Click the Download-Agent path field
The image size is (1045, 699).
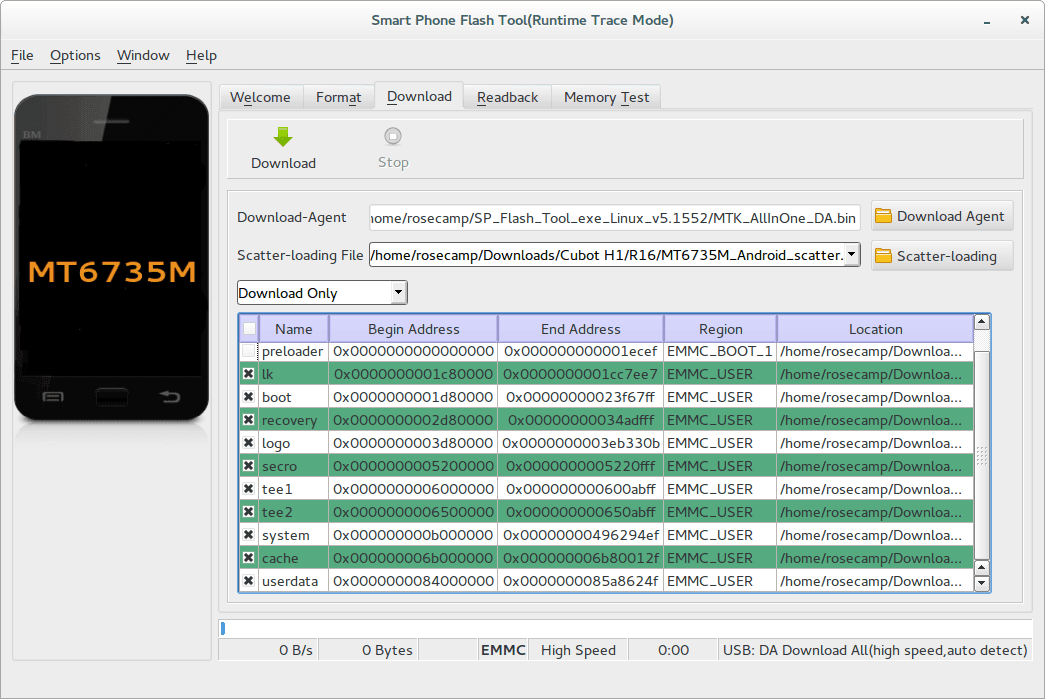click(x=614, y=218)
